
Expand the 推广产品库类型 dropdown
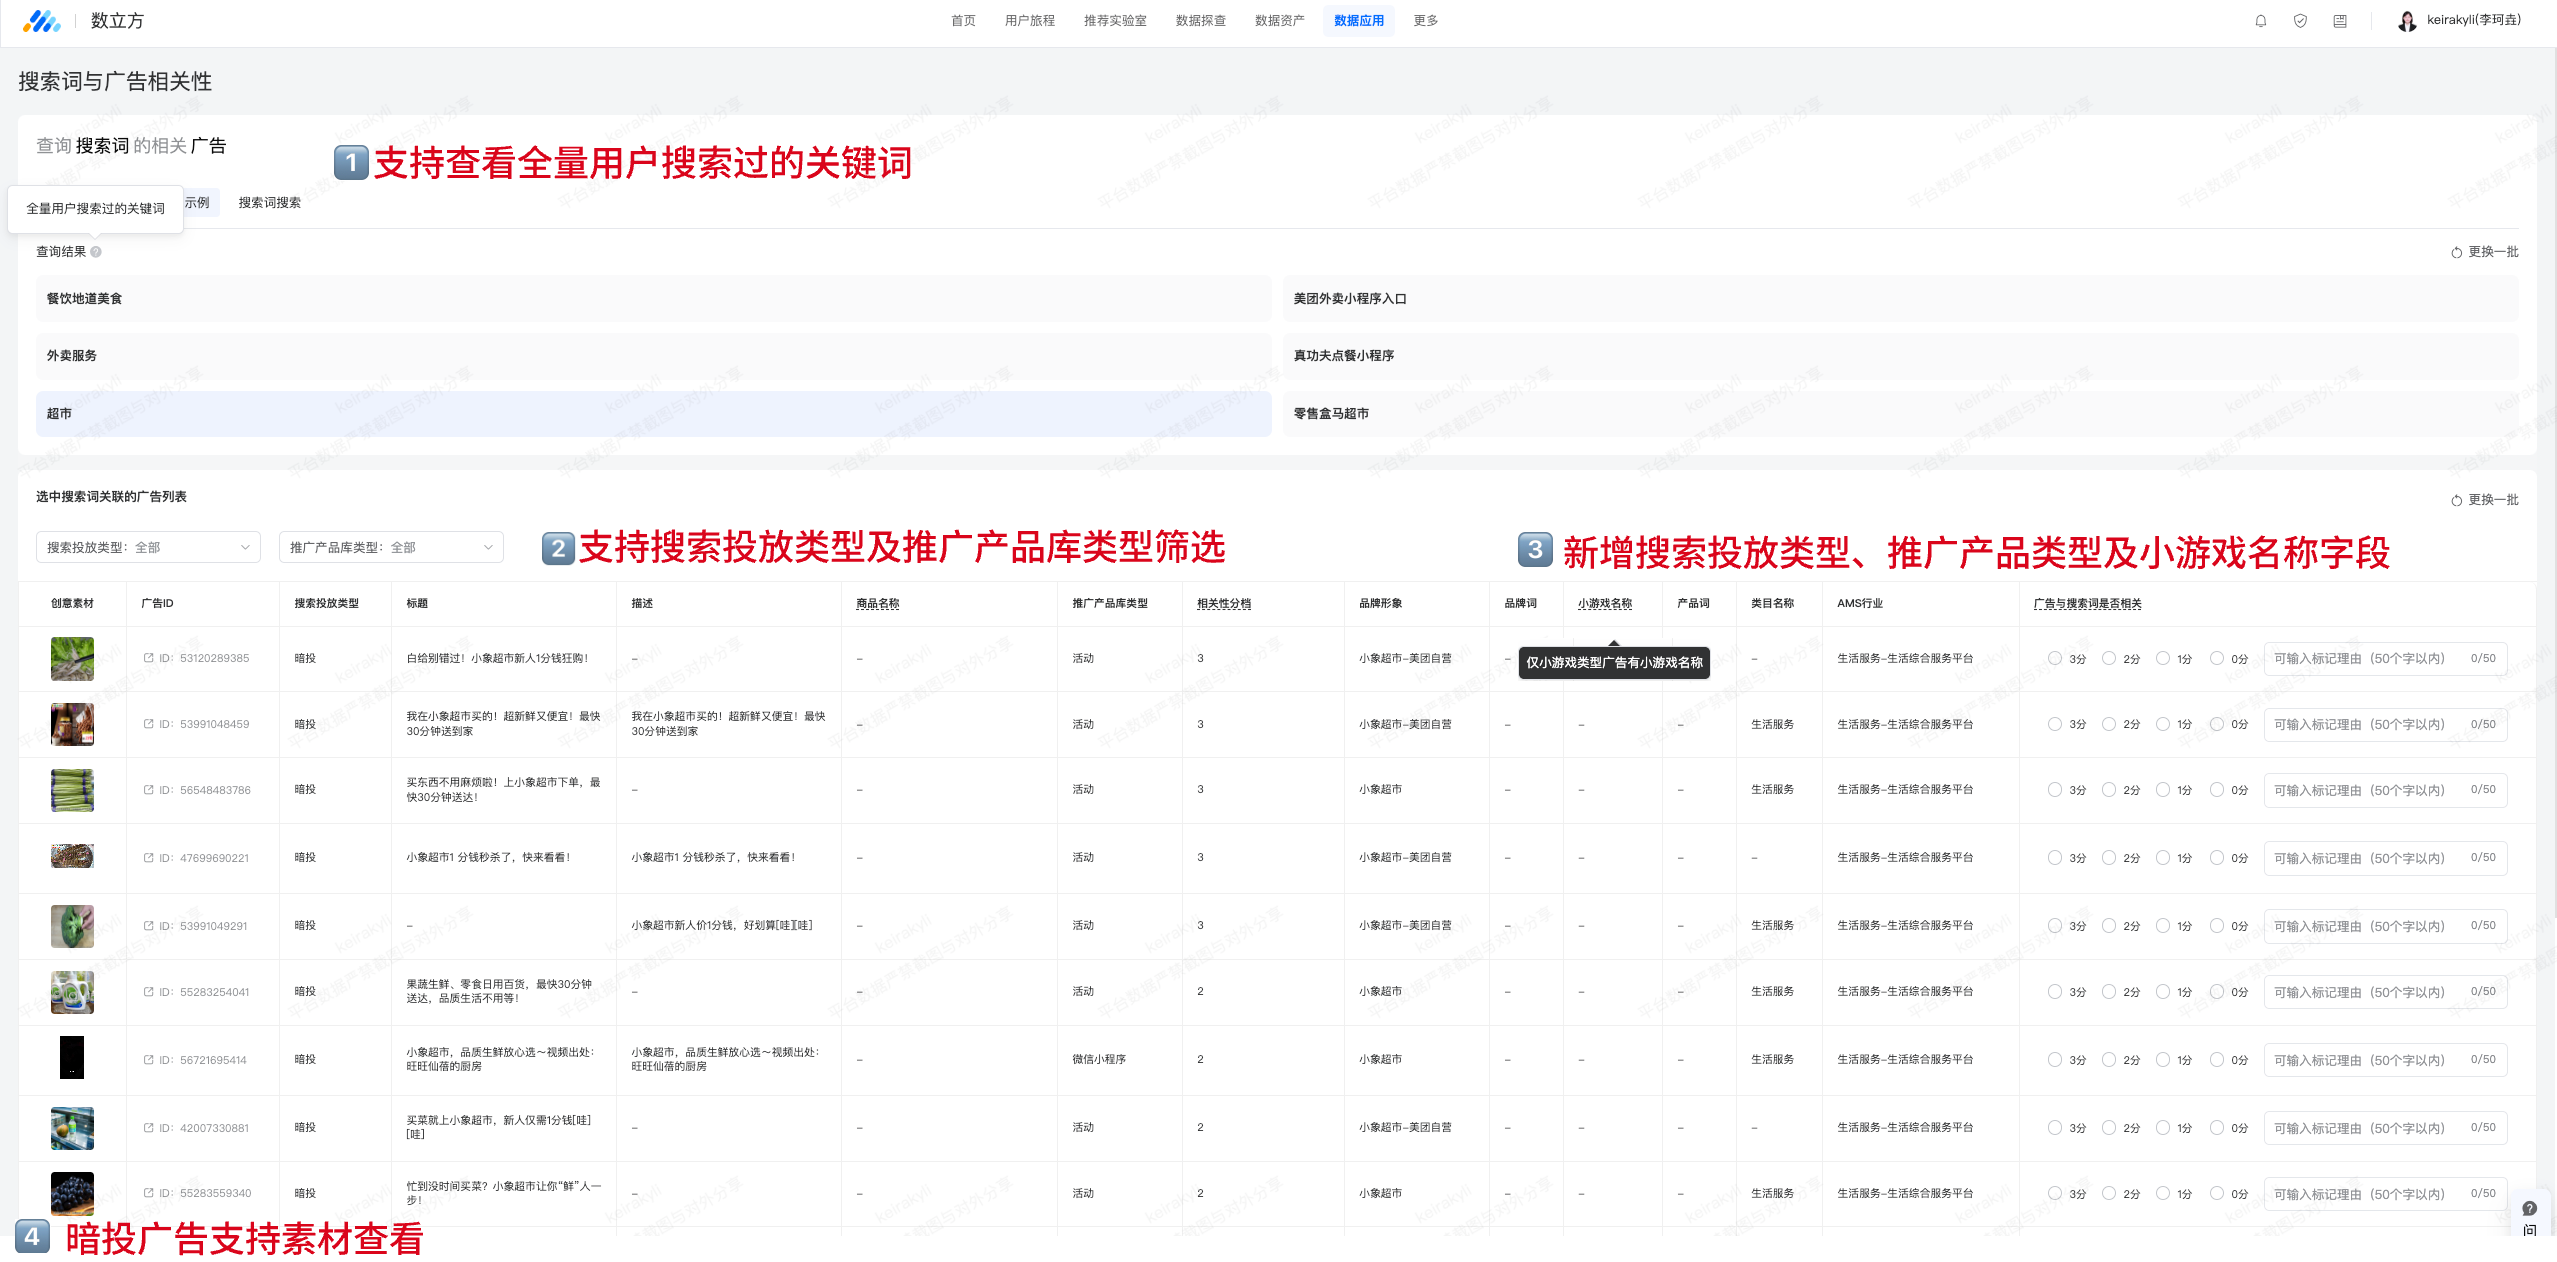click(x=391, y=547)
